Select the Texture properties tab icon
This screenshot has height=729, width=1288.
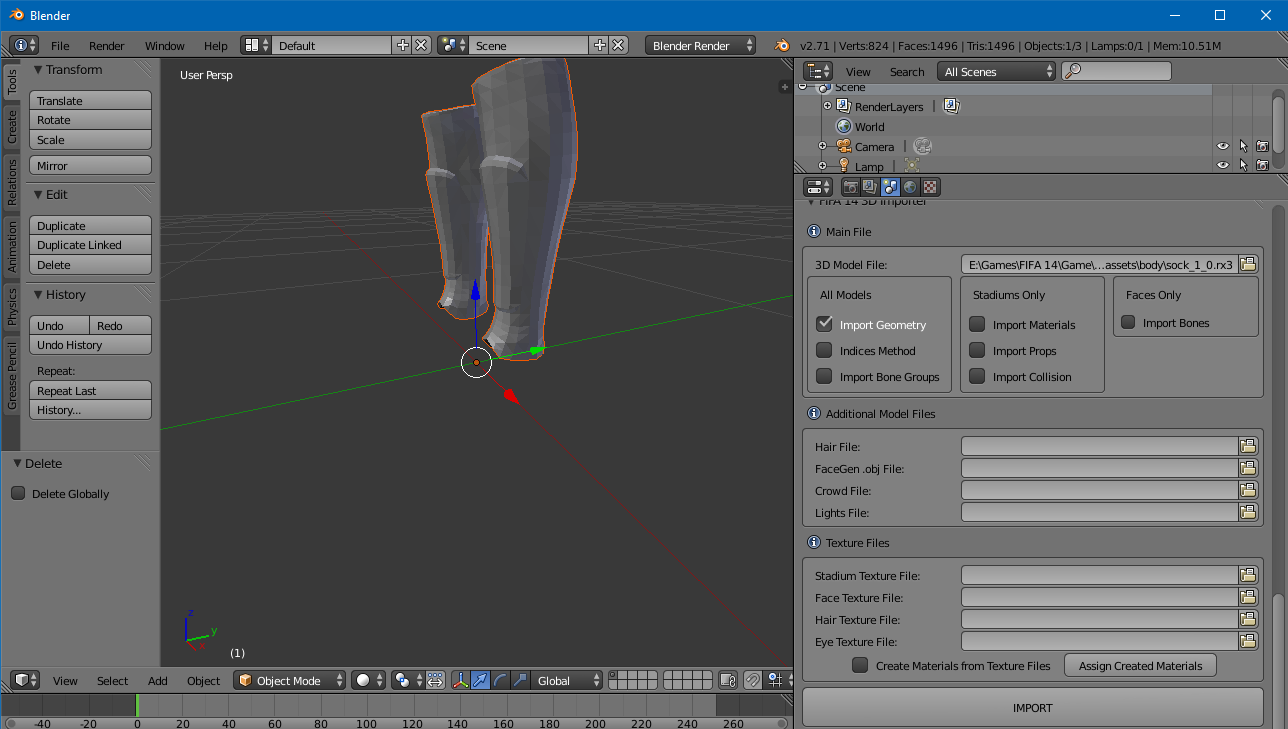click(x=930, y=187)
